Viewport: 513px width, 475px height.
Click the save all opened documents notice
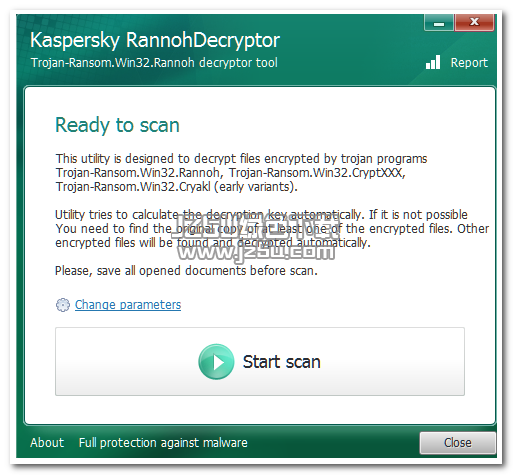[x=186, y=271]
